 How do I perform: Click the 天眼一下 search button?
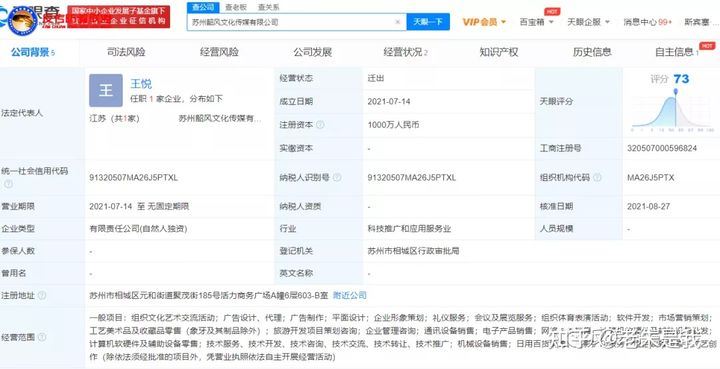click(428, 22)
